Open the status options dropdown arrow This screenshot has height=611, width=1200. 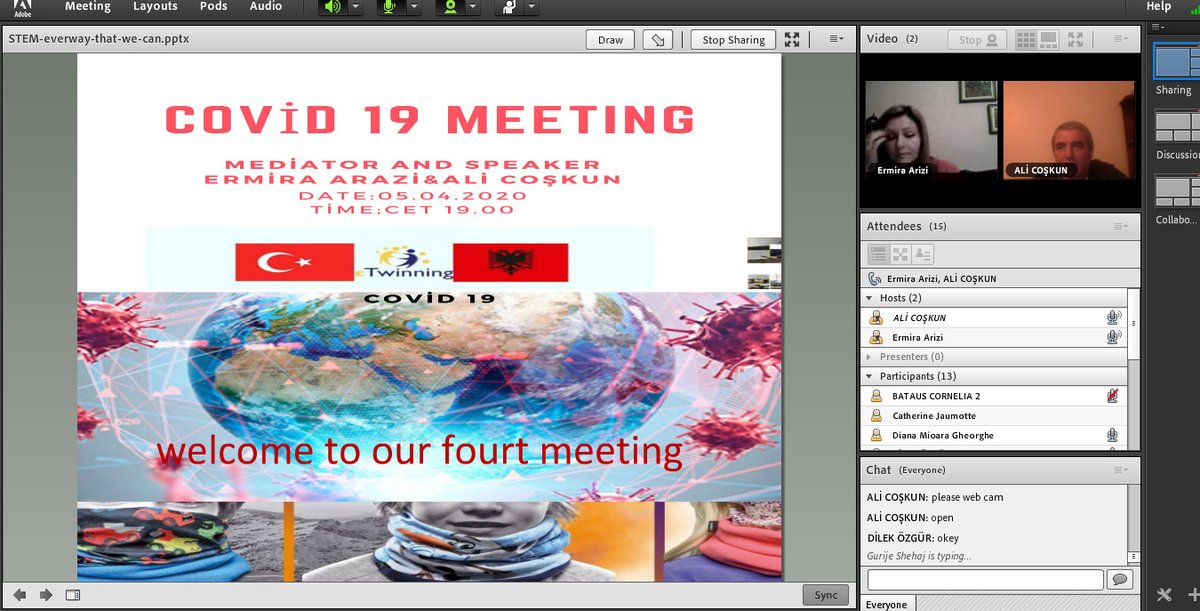tap(531, 7)
